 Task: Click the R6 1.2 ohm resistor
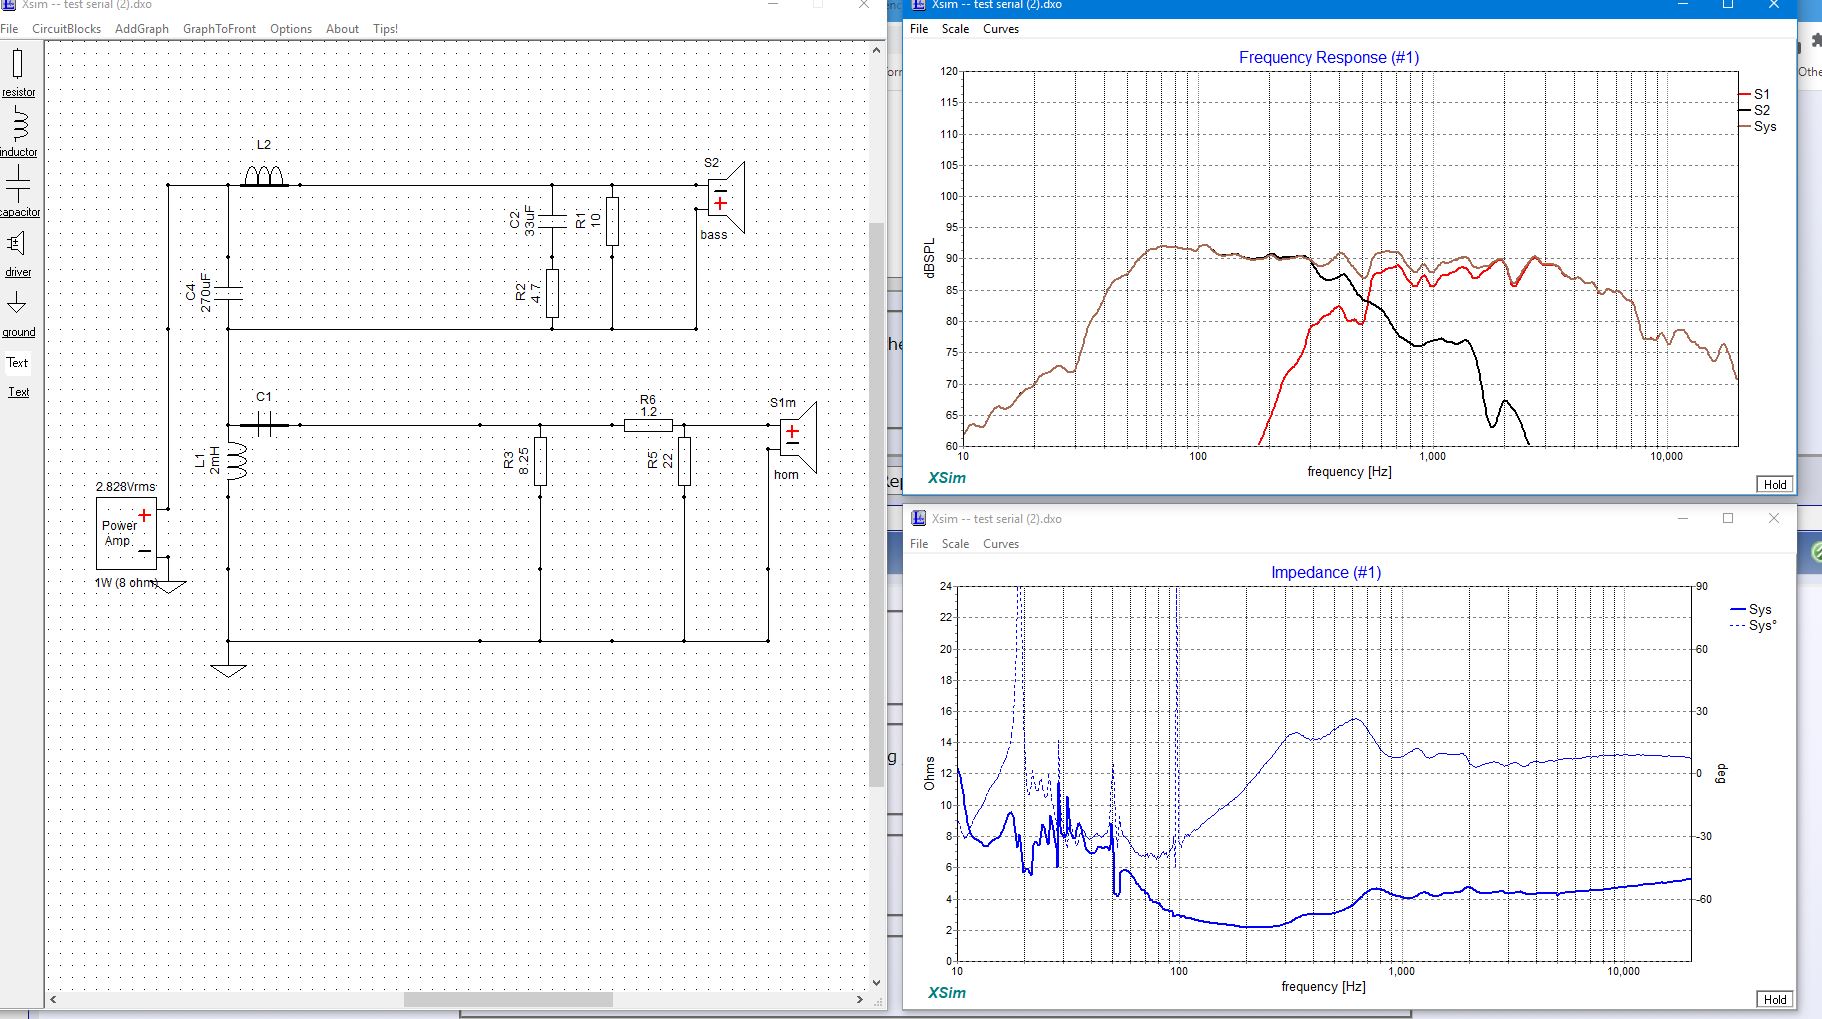[648, 425]
